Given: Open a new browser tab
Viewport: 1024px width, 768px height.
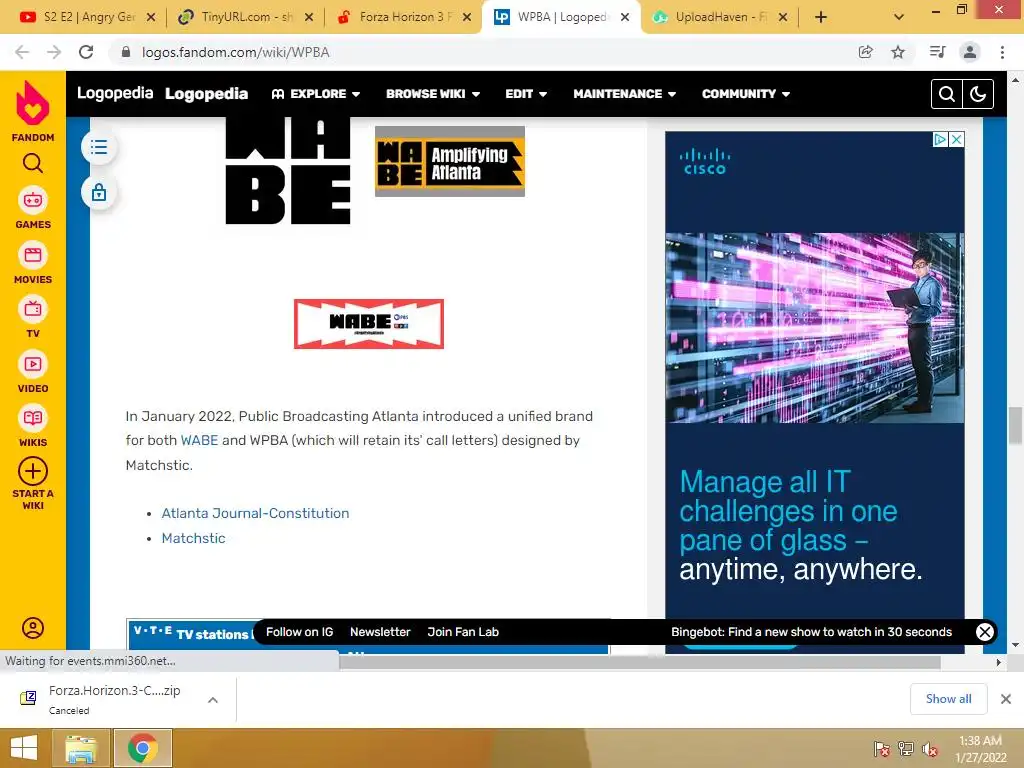Looking at the screenshot, I should [821, 17].
